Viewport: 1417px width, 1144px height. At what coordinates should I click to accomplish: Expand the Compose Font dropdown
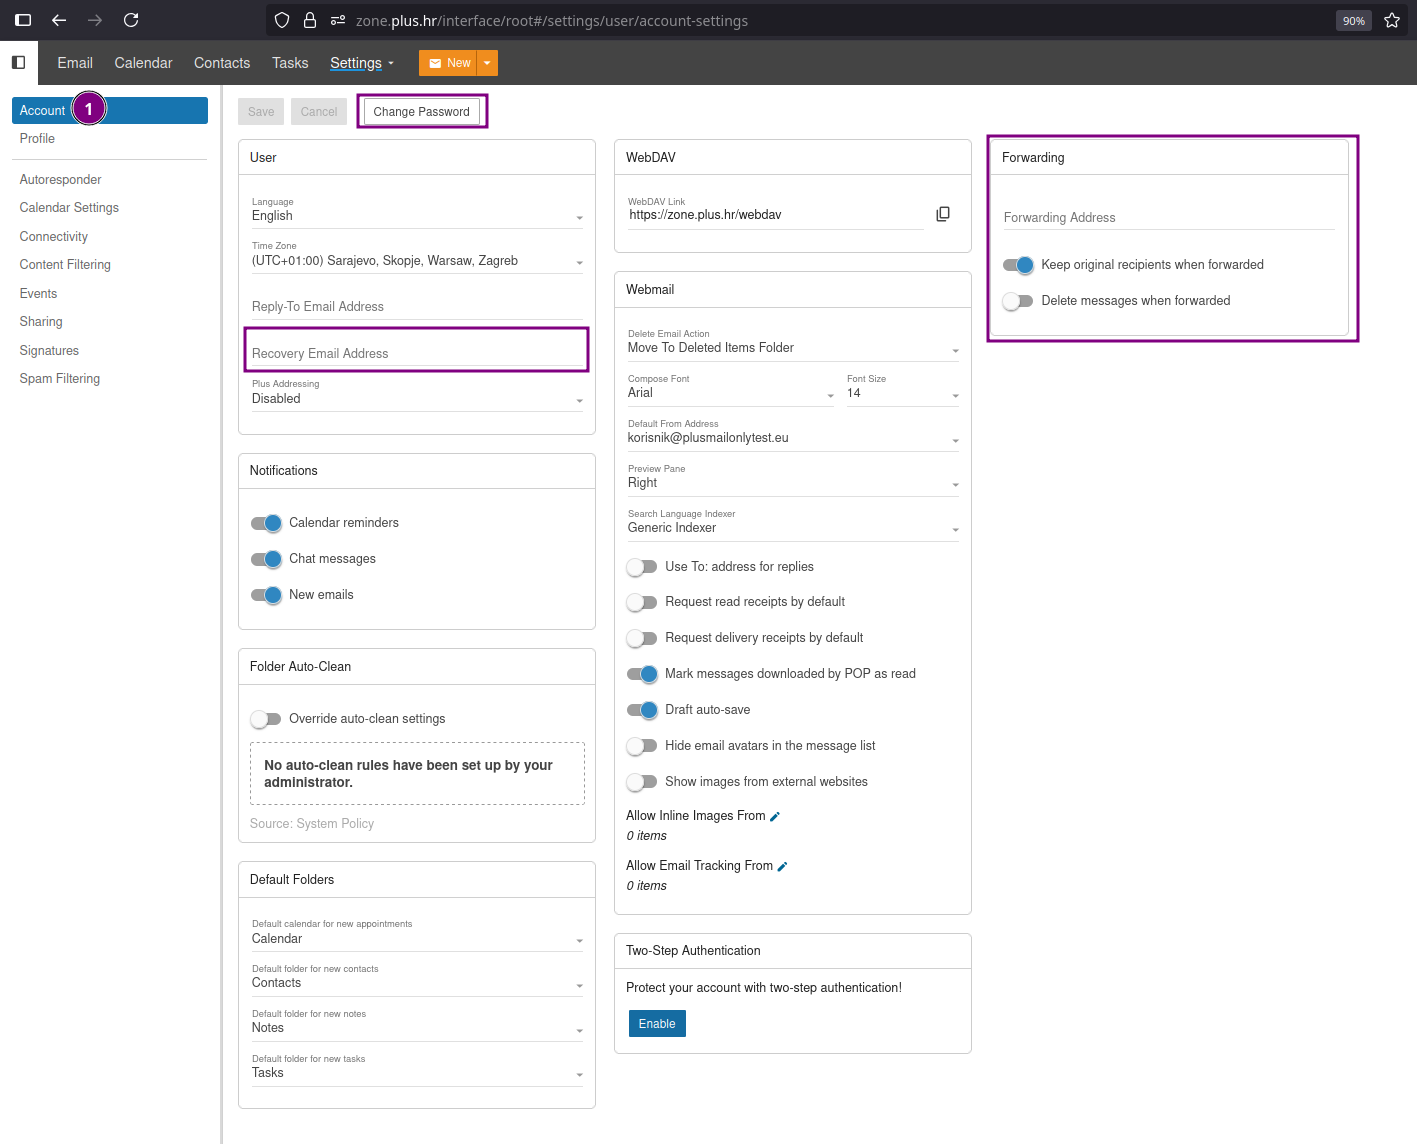730,393
